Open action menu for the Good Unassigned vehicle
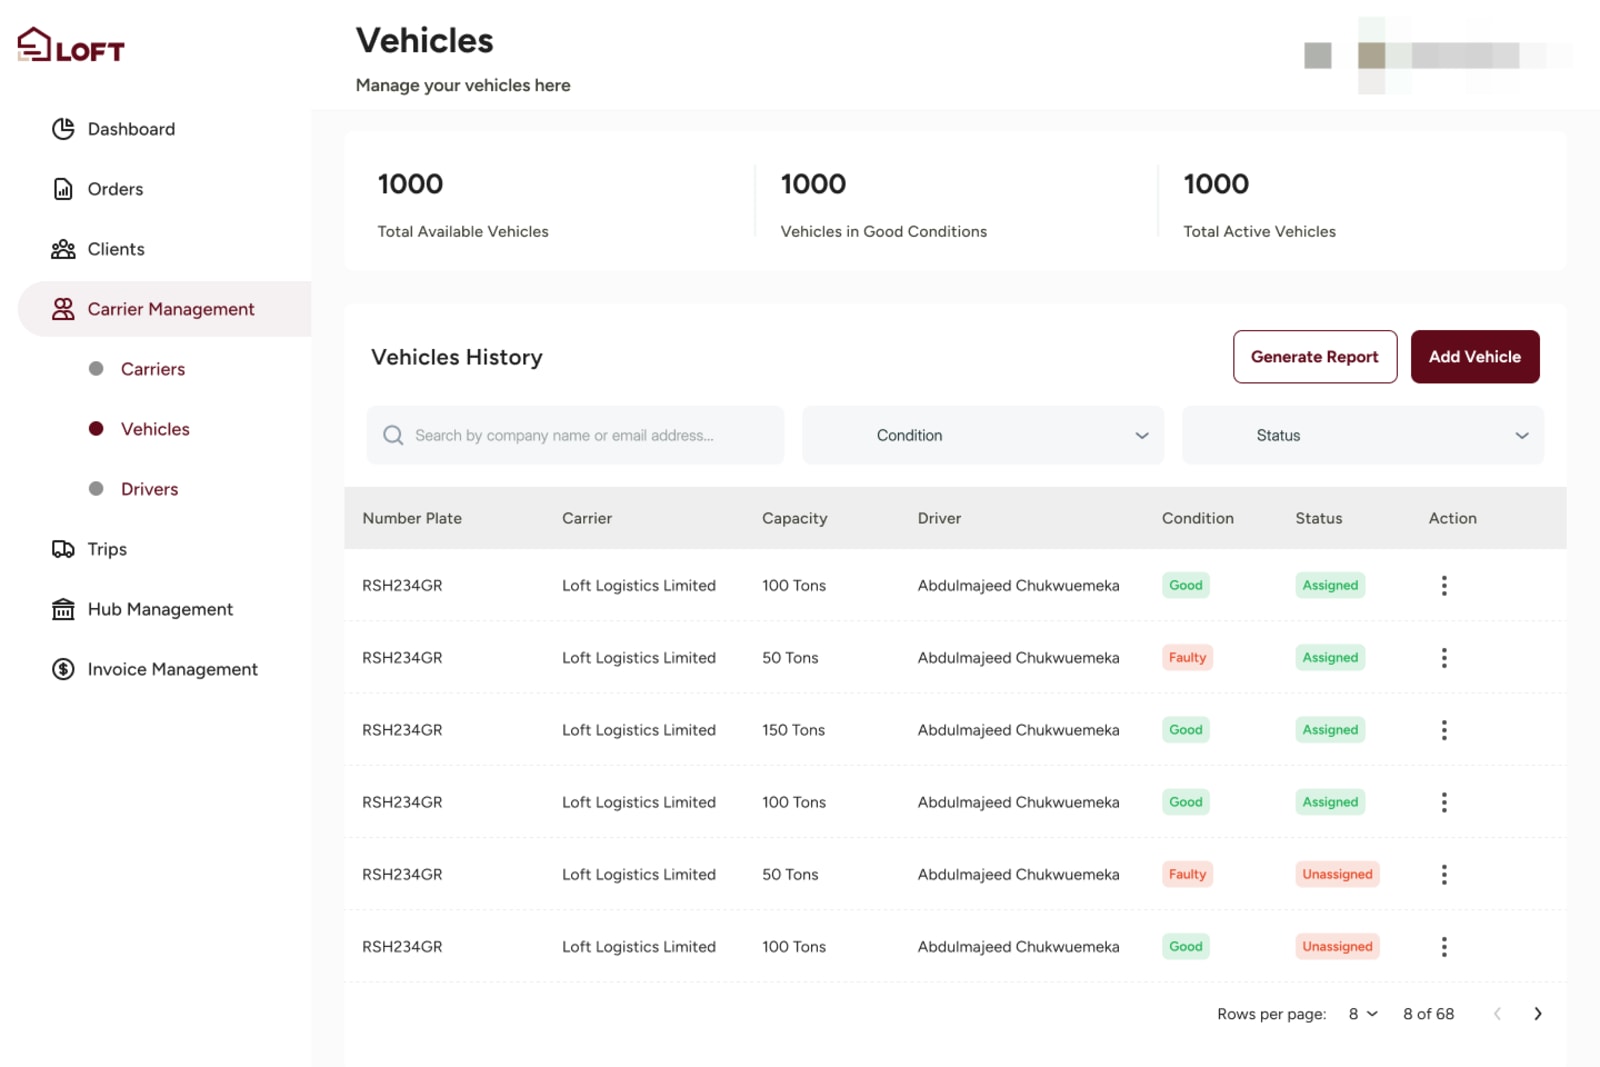Viewport: 1600px width, 1067px height. (1444, 947)
